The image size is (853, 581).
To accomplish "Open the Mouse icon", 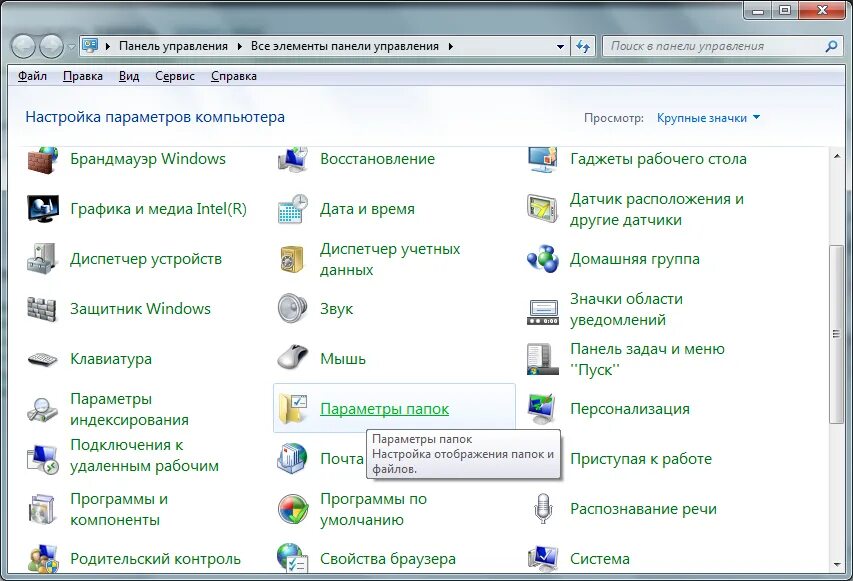I will tap(293, 358).
